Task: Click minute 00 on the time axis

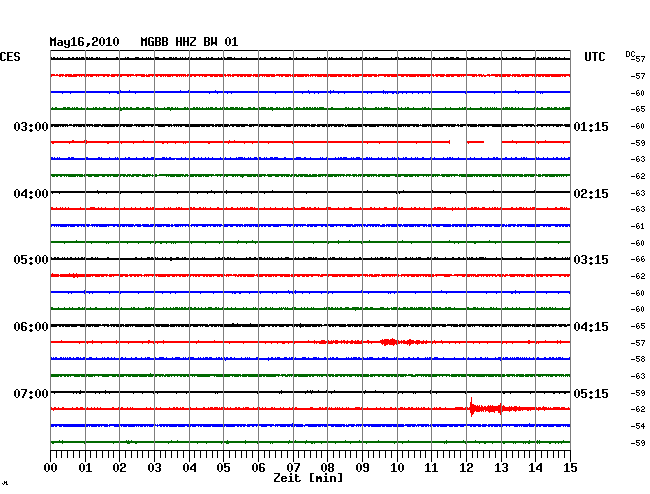Action: coord(51,467)
